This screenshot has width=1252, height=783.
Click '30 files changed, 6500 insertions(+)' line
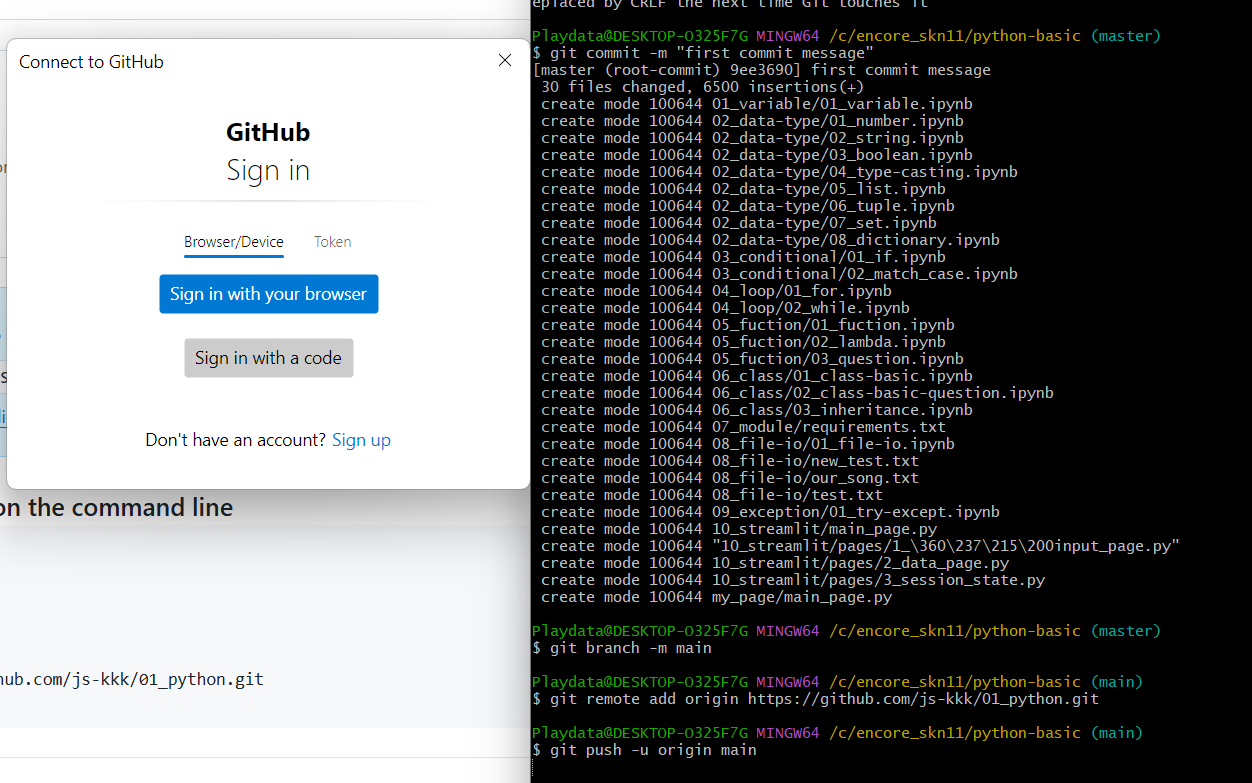point(703,87)
